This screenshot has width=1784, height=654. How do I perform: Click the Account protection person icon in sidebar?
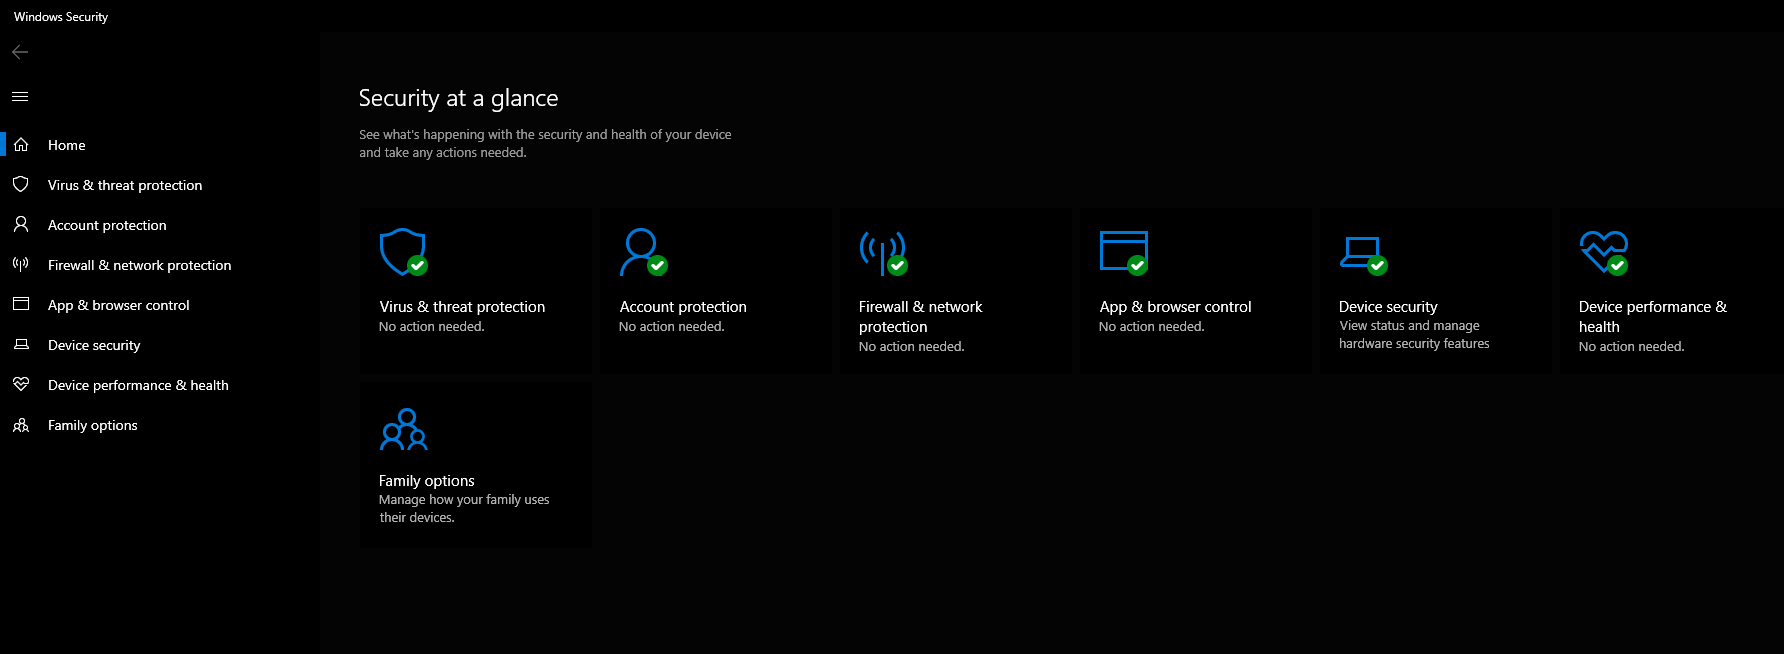(x=21, y=225)
